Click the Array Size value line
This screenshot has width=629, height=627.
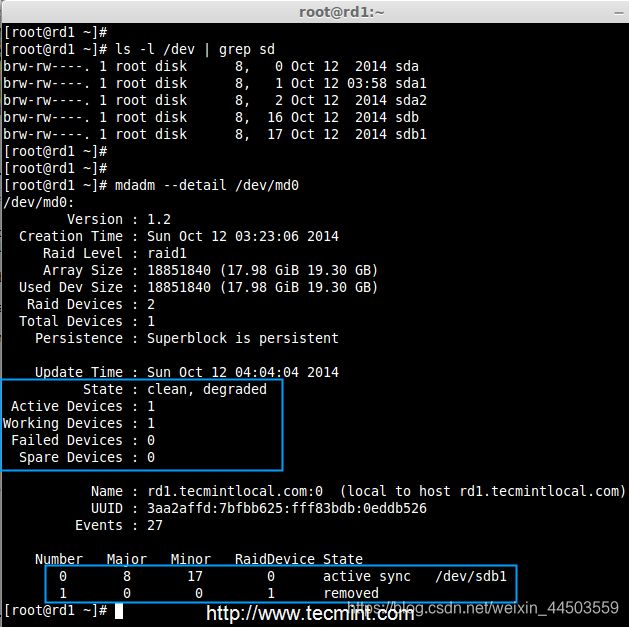[262, 270]
